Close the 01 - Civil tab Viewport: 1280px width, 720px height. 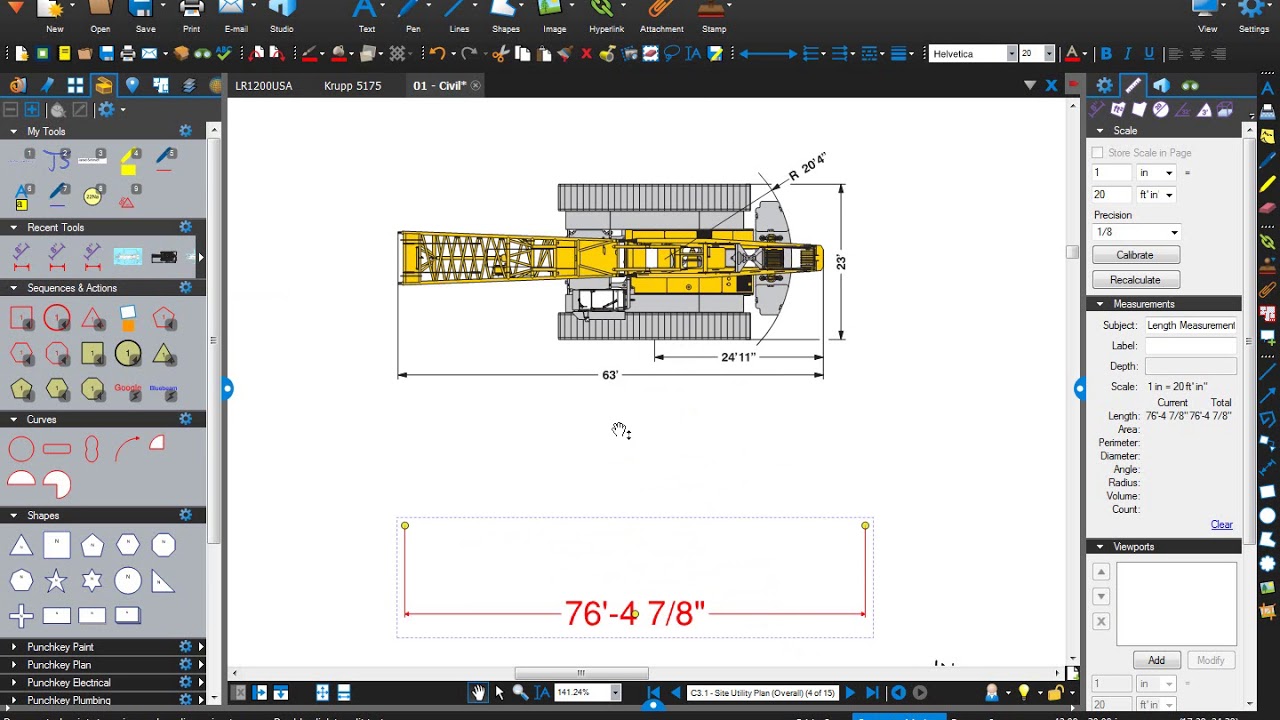coord(476,86)
